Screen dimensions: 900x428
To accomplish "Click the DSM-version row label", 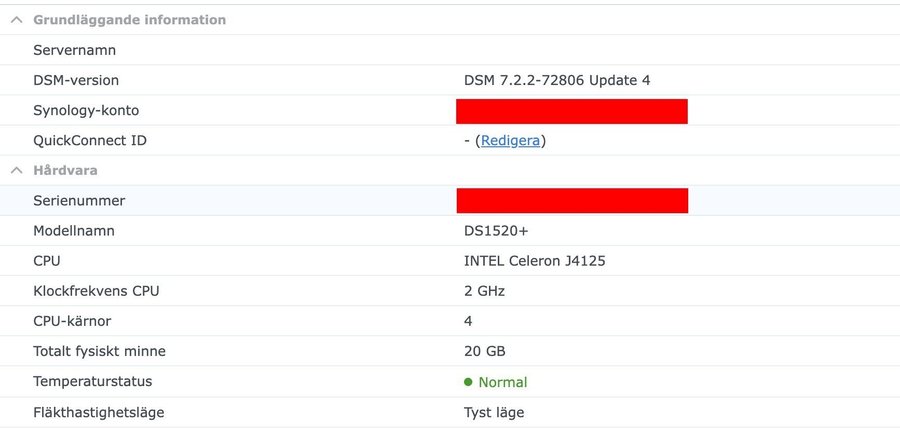I will [76, 80].
